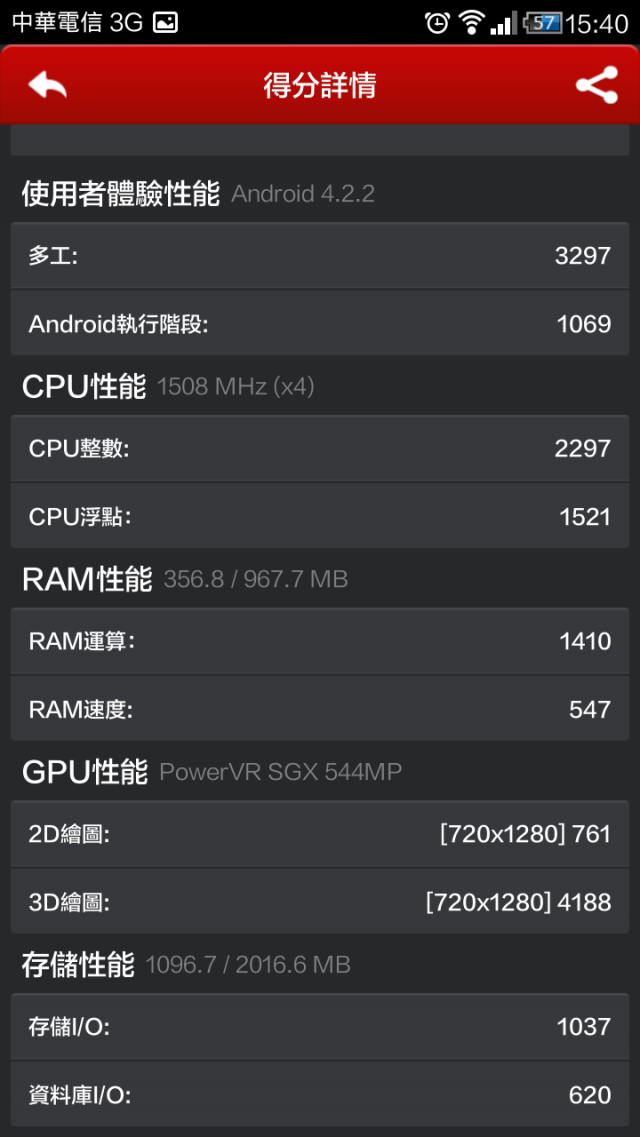Tap the signal strength bars icon

click(504, 23)
